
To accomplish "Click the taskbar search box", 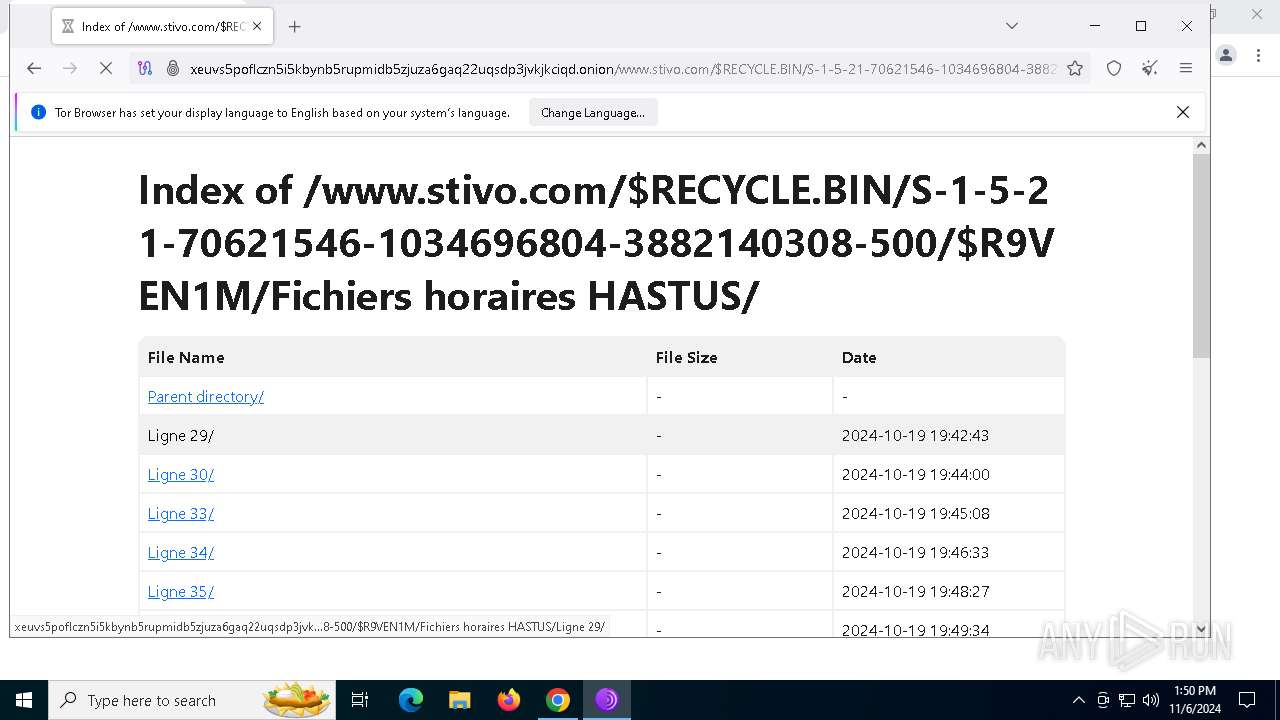I will 194,700.
